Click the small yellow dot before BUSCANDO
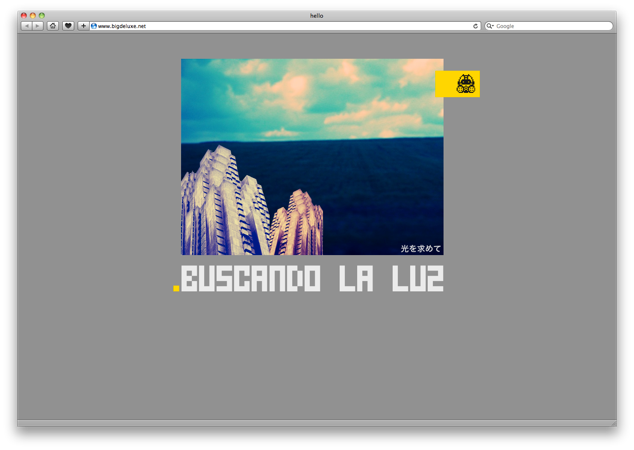This screenshot has height=450, width=634. pyautogui.click(x=176, y=288)
